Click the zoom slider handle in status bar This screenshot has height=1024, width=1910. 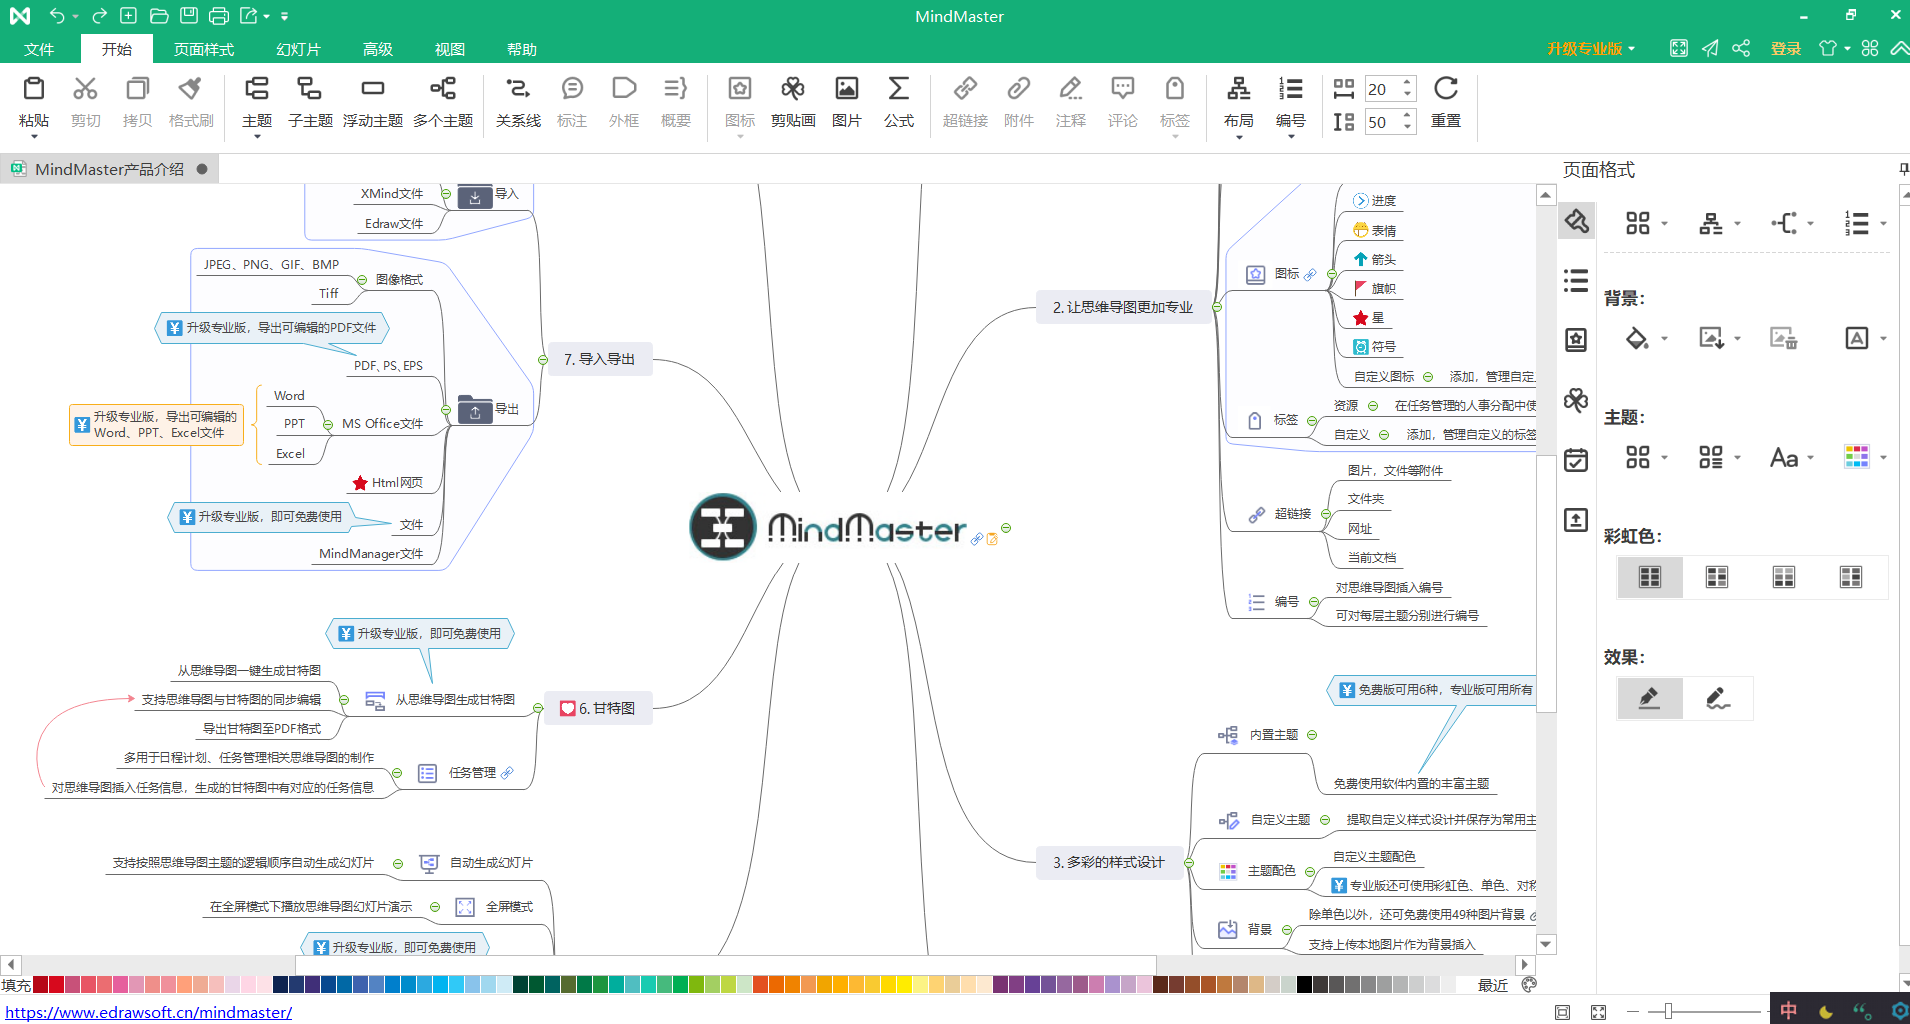1668,1012
